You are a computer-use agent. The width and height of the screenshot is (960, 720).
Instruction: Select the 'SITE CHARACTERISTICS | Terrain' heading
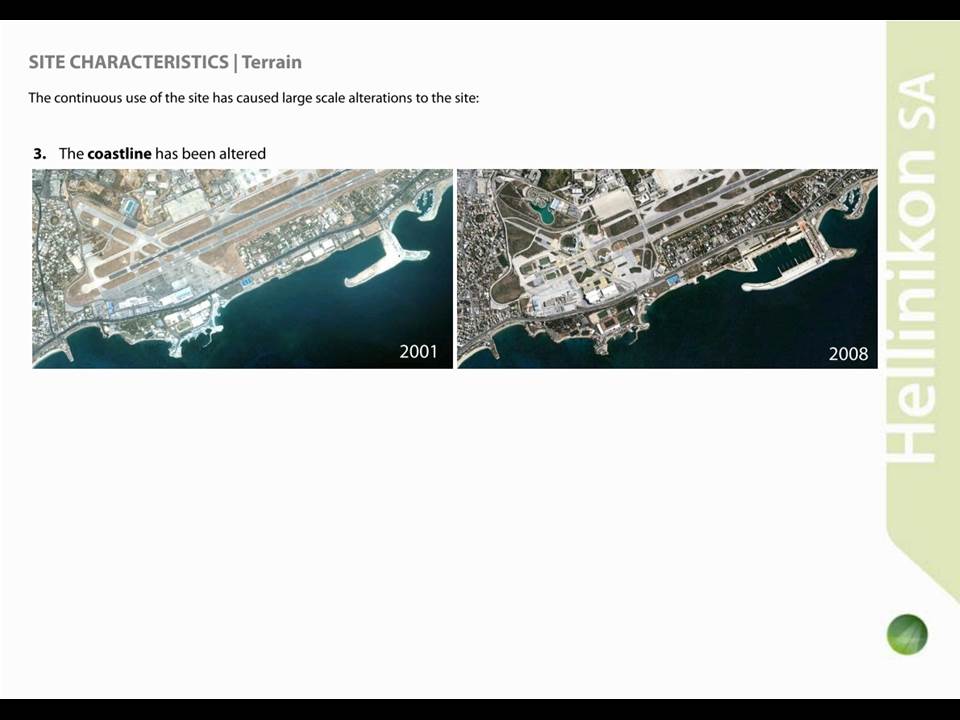(165, 62)
